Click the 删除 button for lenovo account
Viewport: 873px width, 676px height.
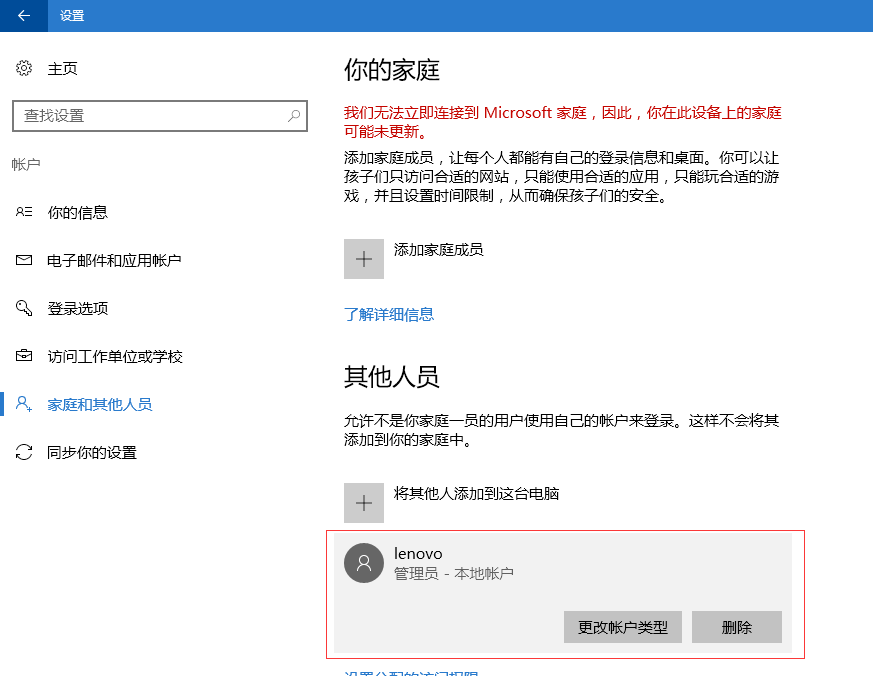point(736,627)
